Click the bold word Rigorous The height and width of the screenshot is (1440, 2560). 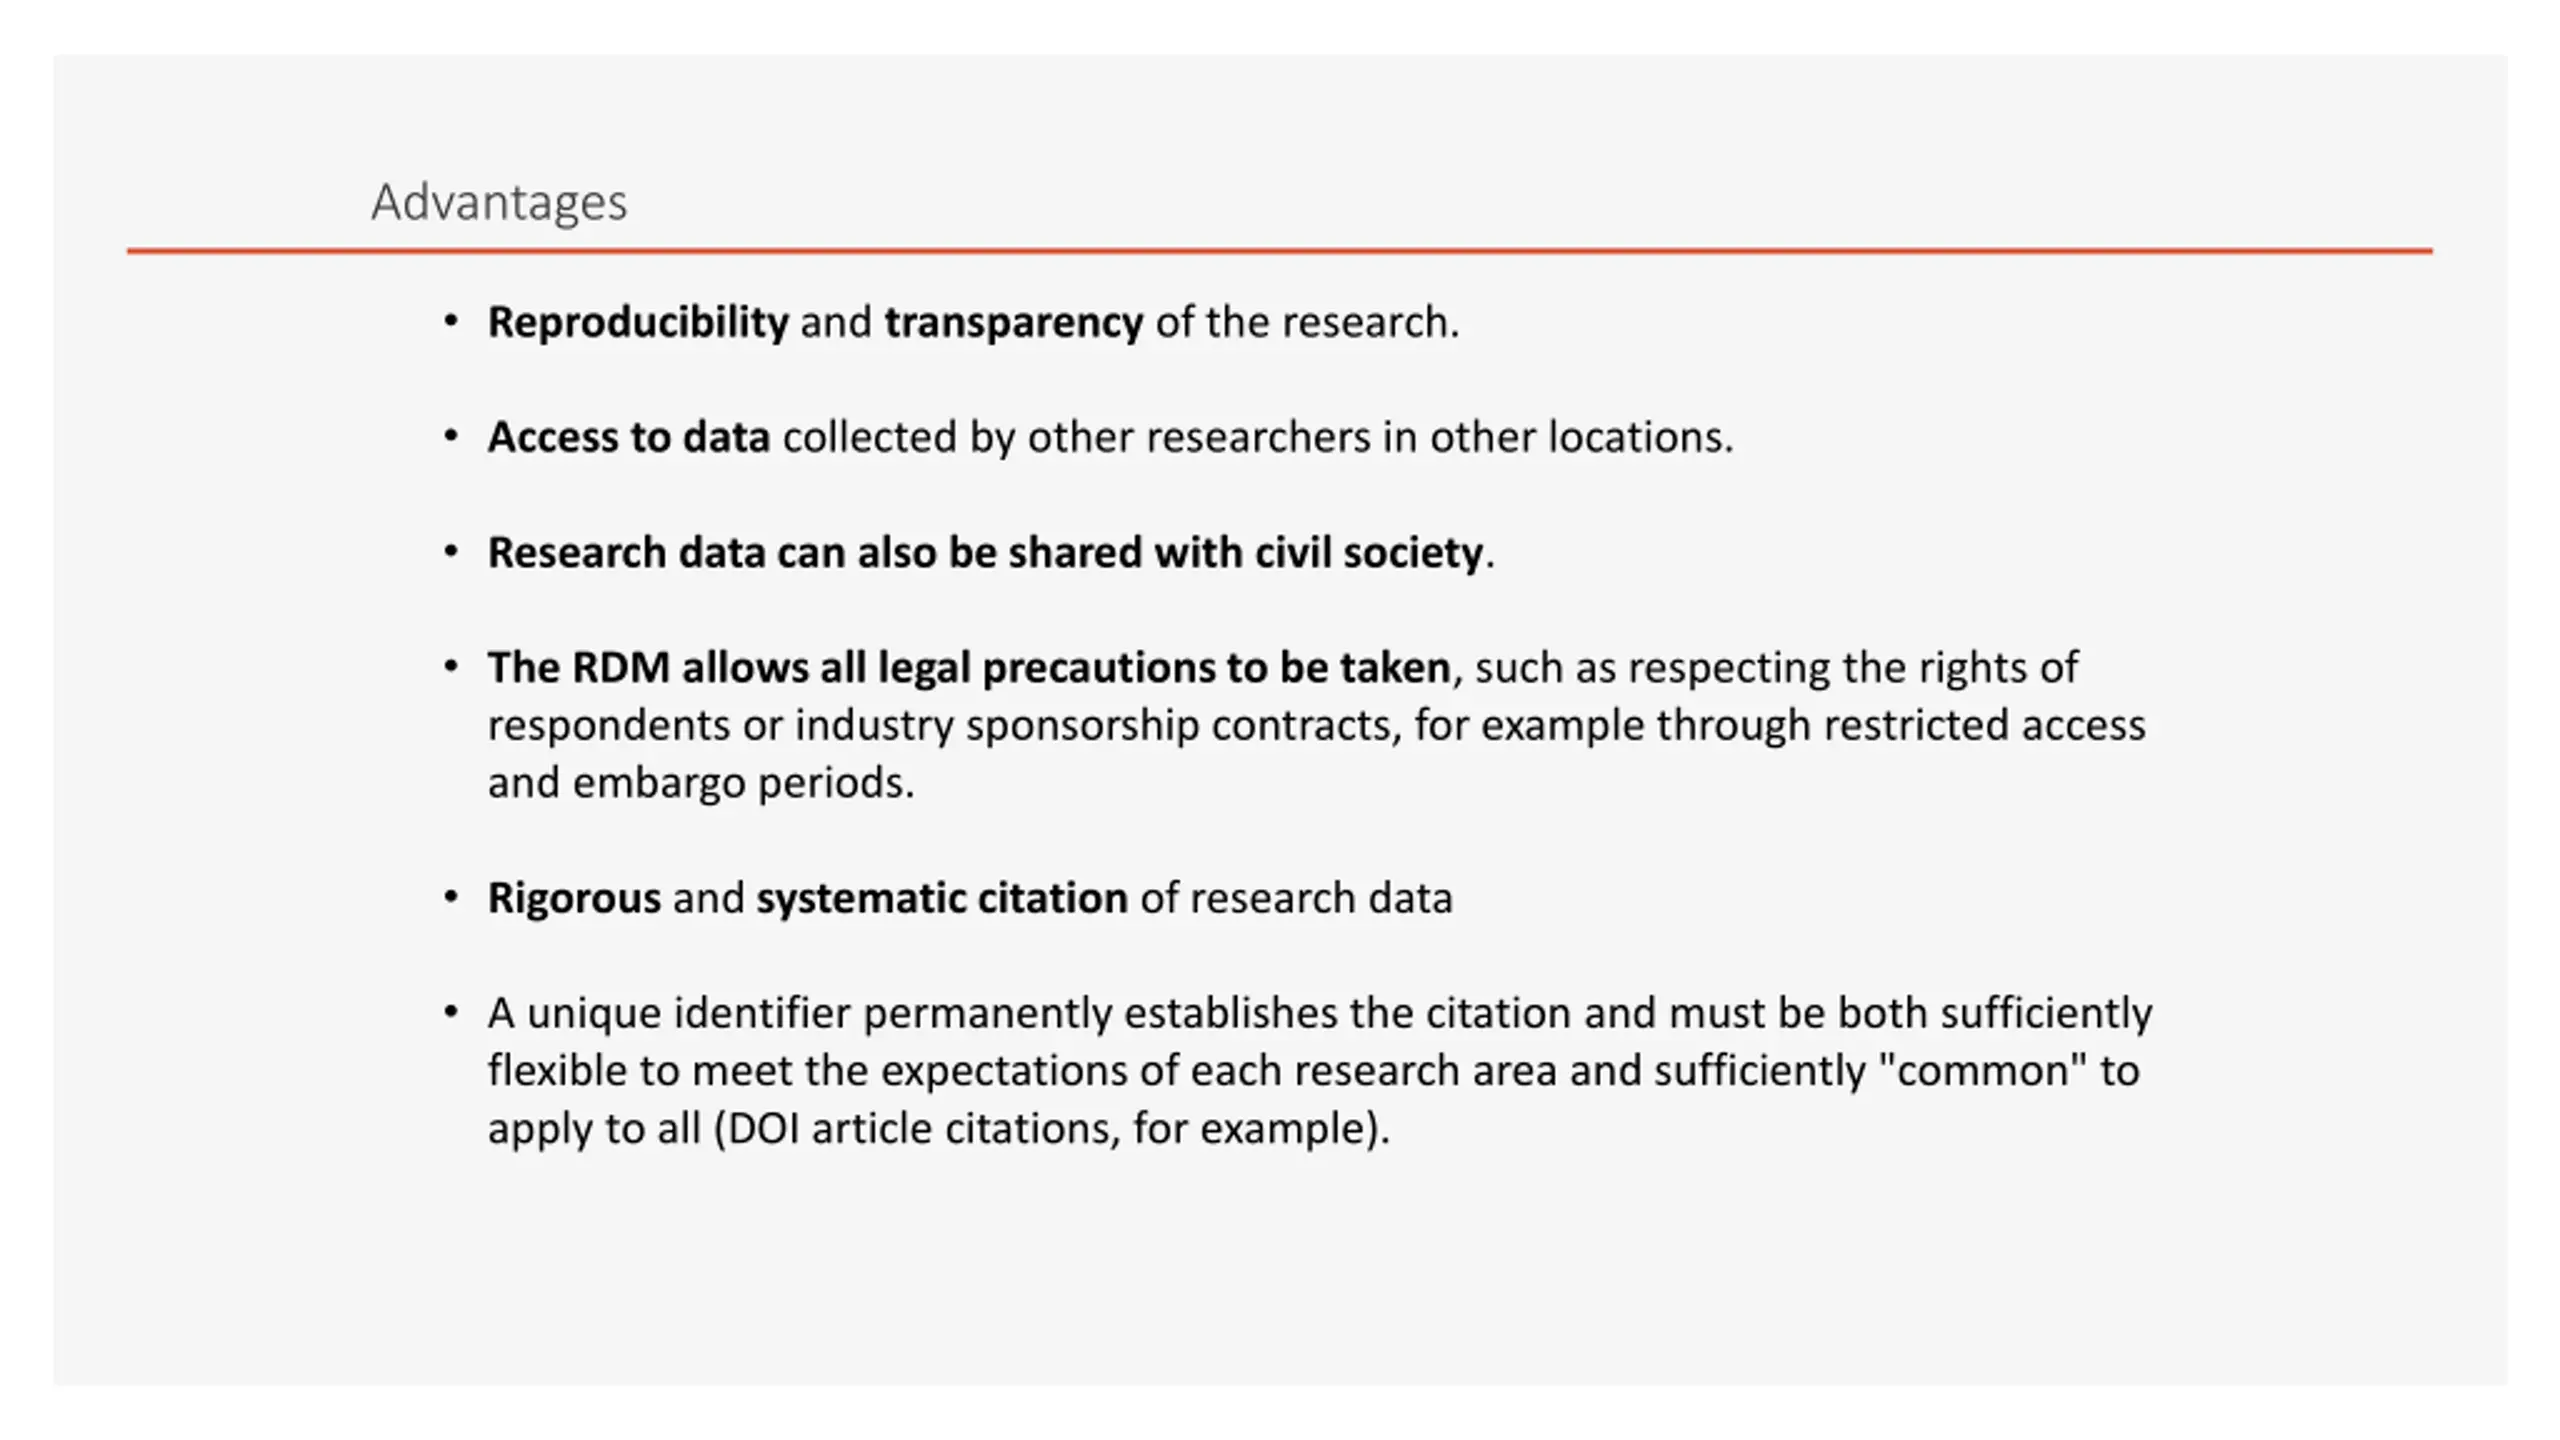pyautogui.click(x=574, y=898)
